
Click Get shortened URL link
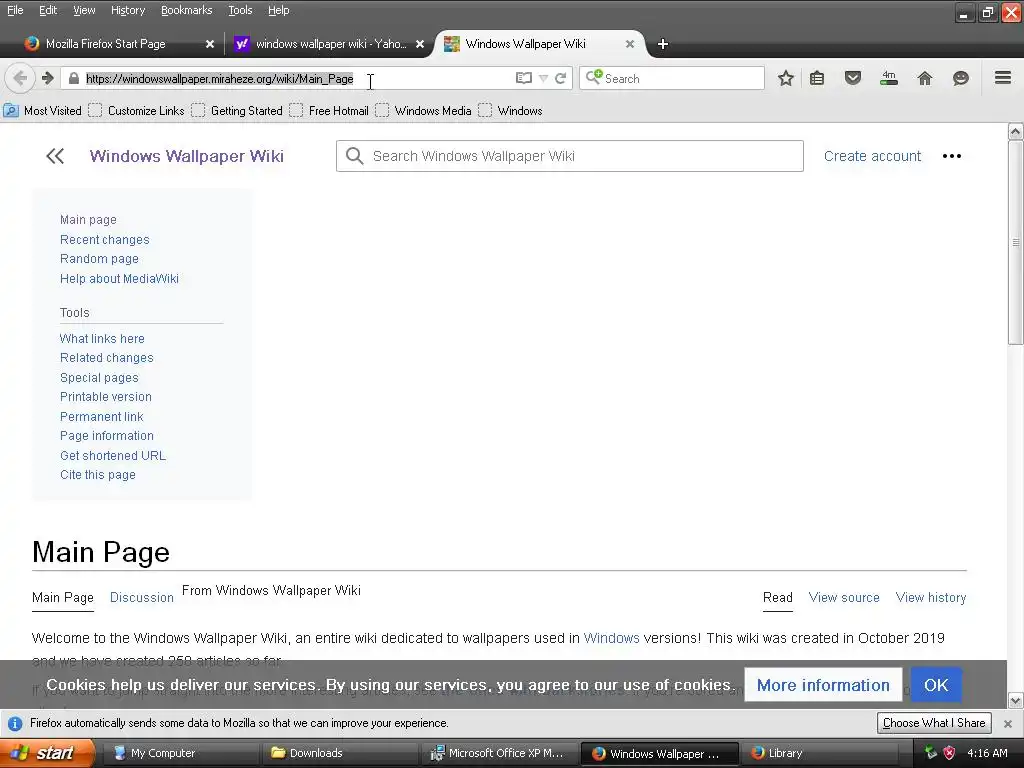tap(113, 455)
